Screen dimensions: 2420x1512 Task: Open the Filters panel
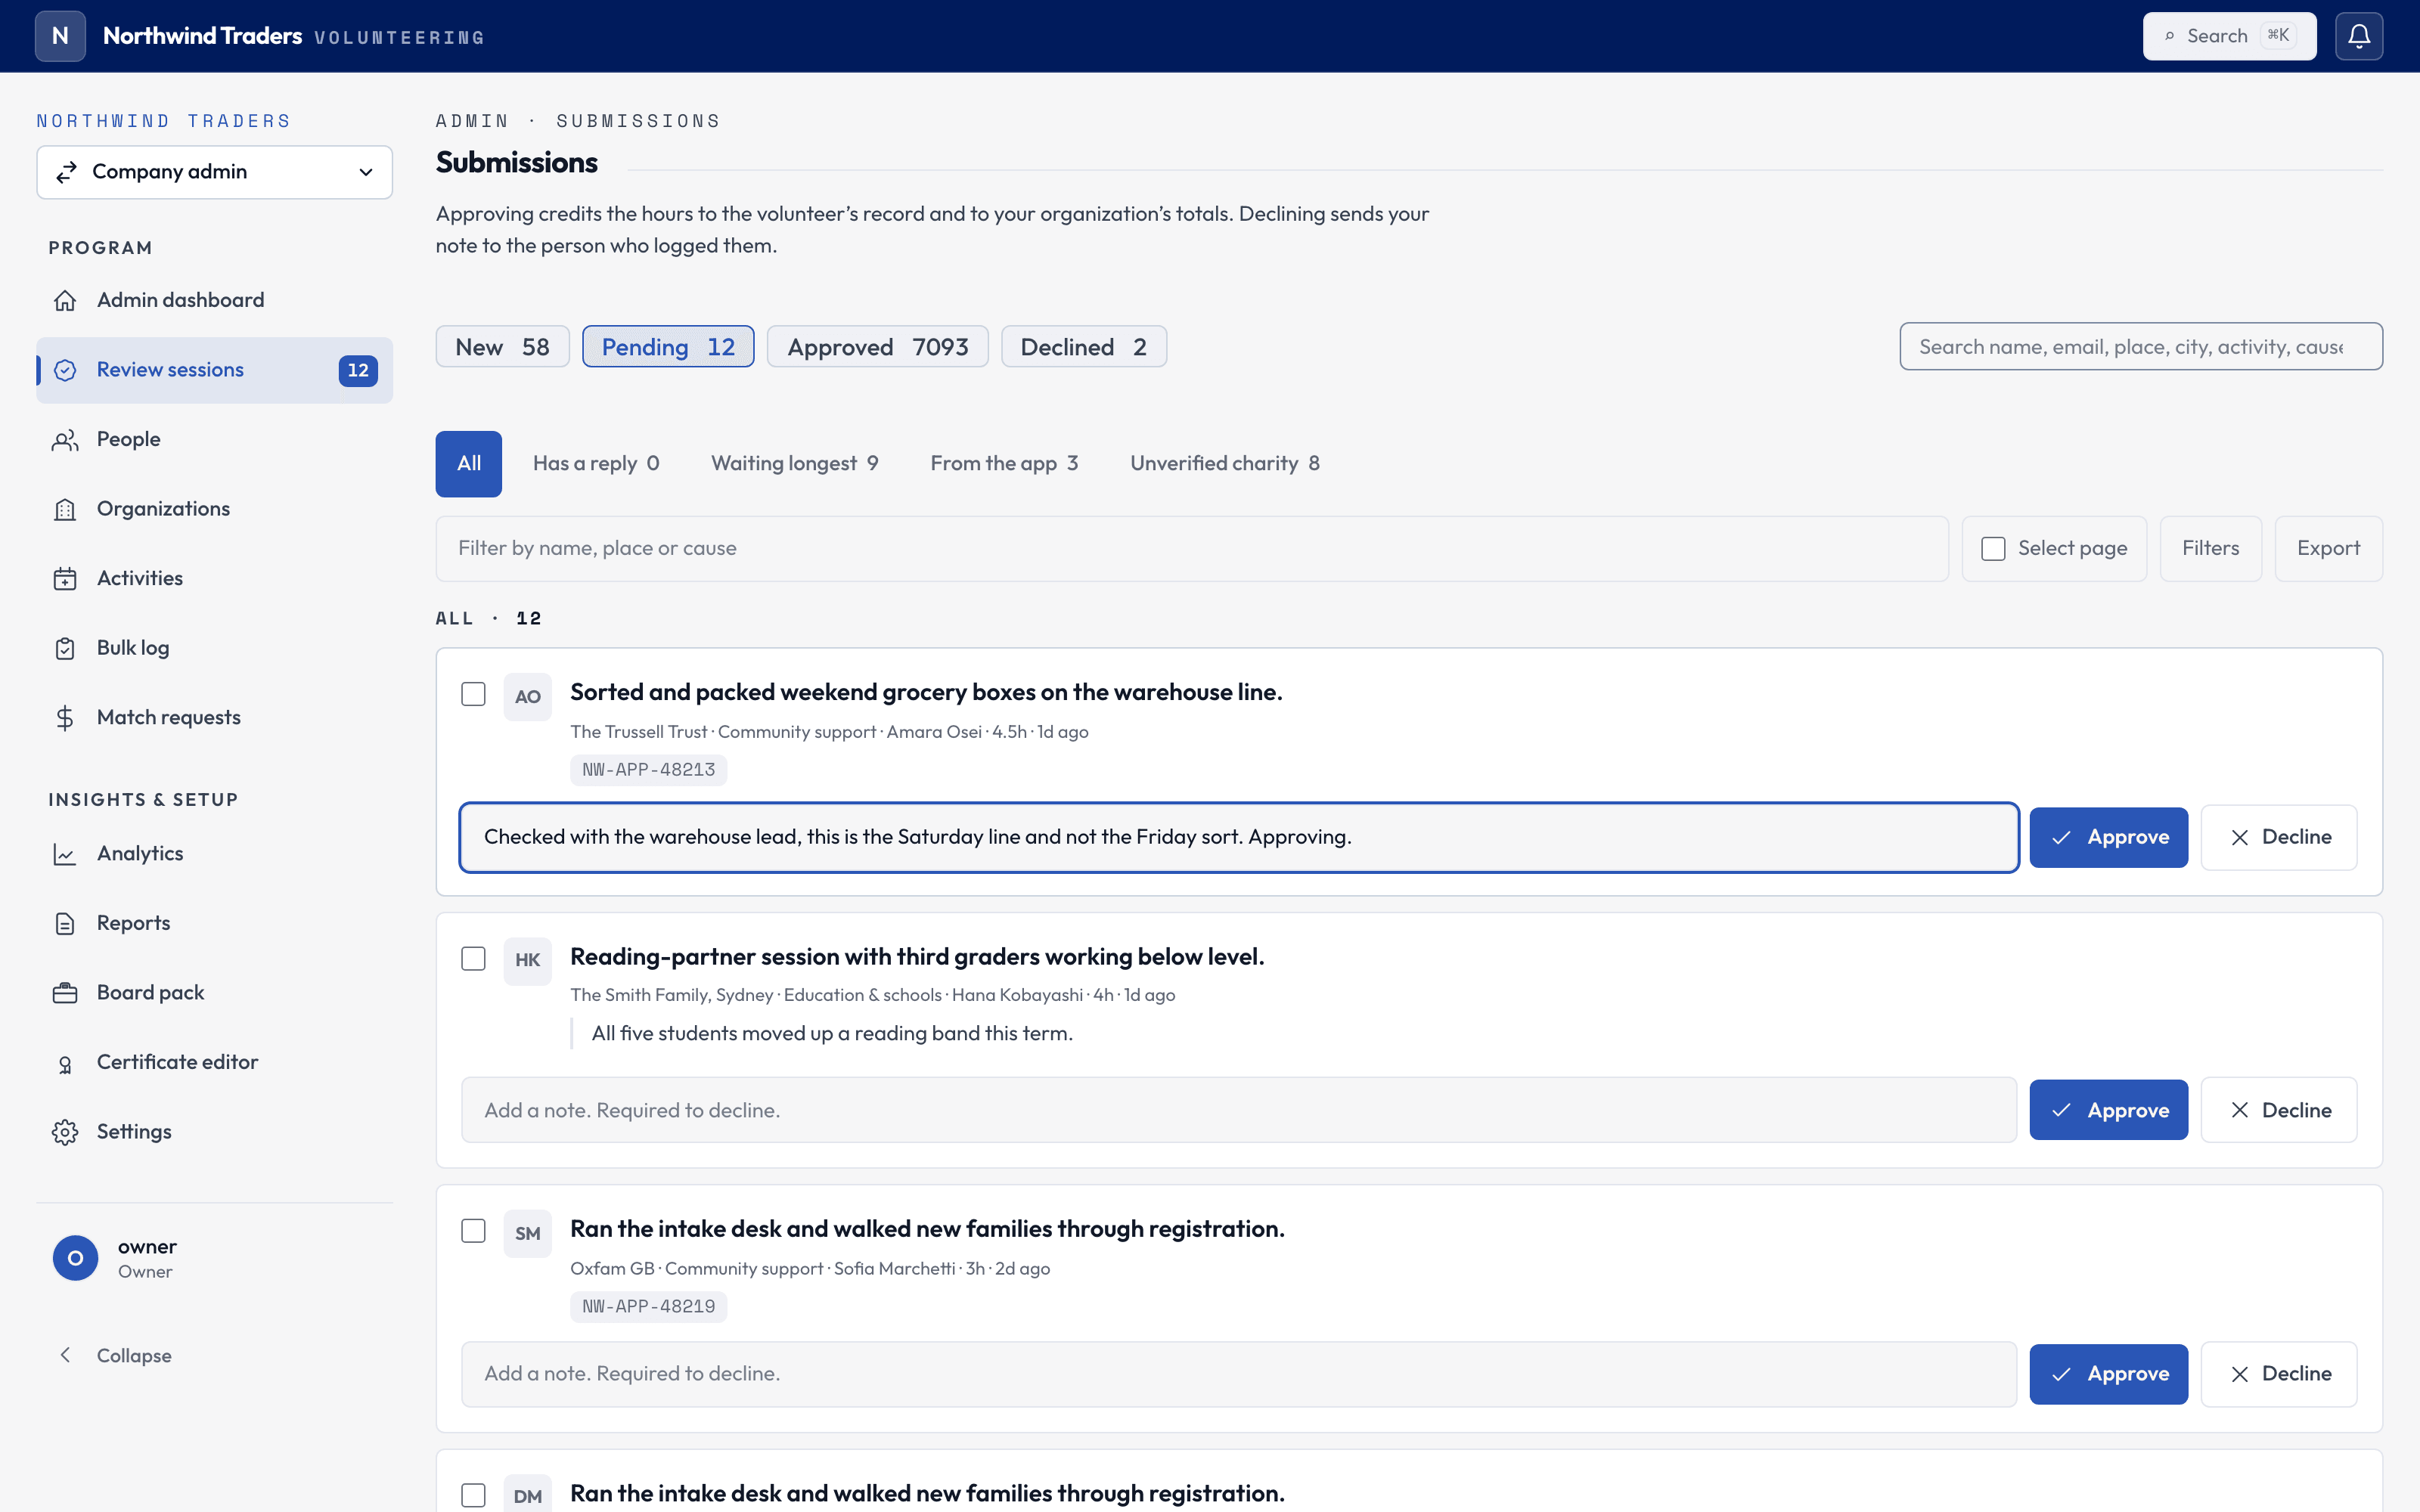click(x=2210, y=548)
